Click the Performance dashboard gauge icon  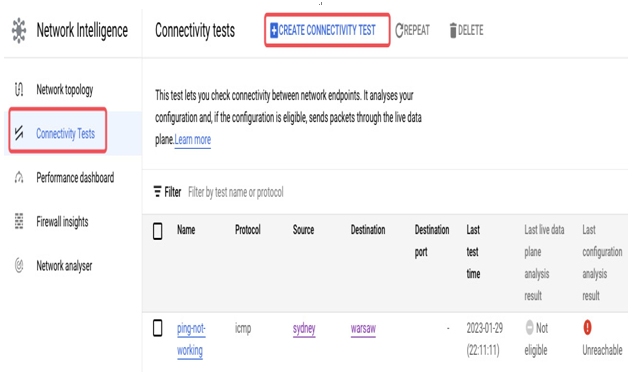pos(19,177)
